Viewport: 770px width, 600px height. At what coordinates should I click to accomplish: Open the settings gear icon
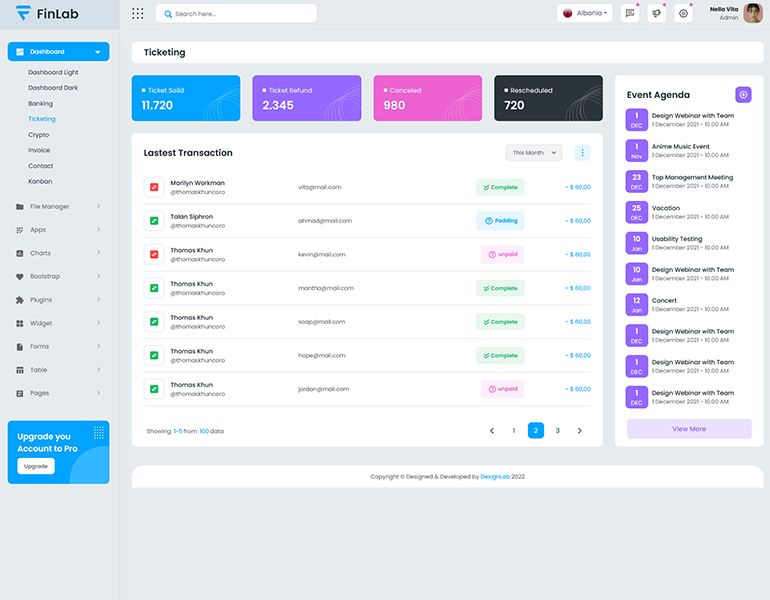pos(683,14)
